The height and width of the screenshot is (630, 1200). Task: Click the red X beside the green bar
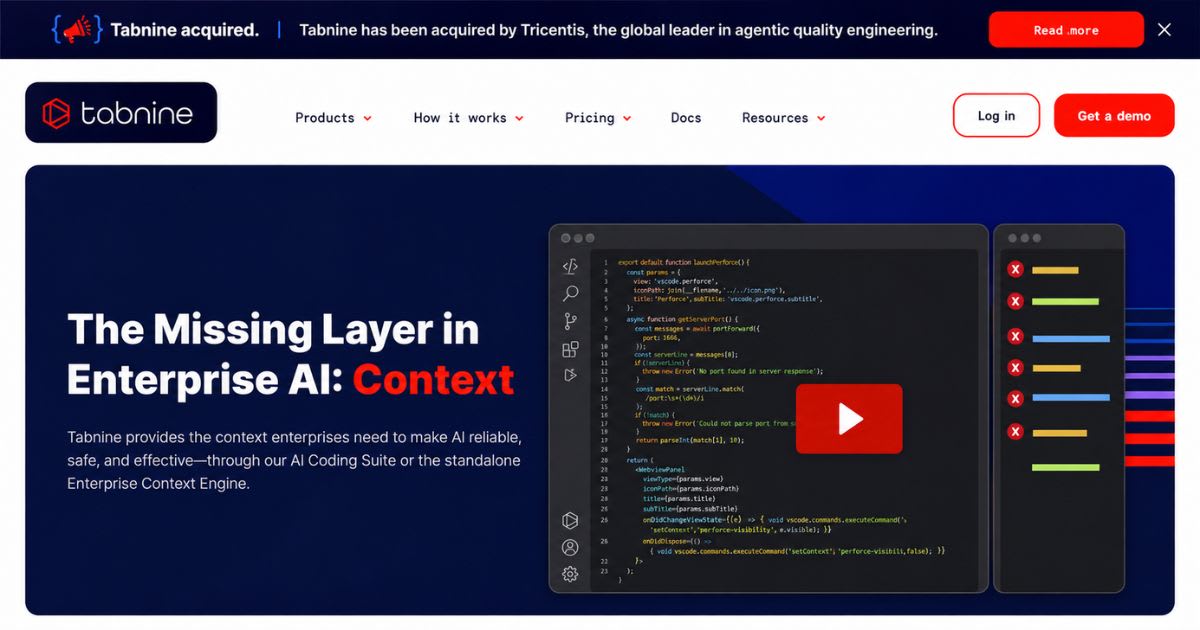click(x=1015, y=301)
